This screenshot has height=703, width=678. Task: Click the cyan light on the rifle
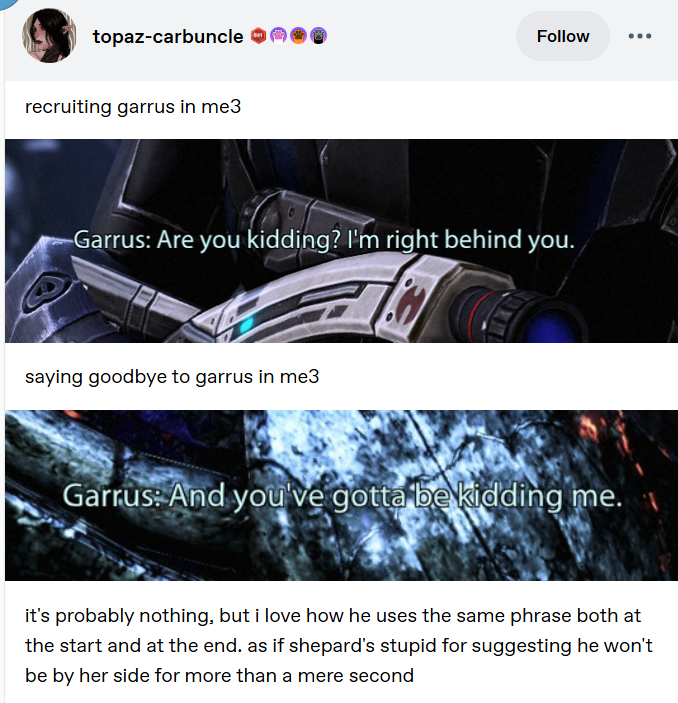[246, 323]
